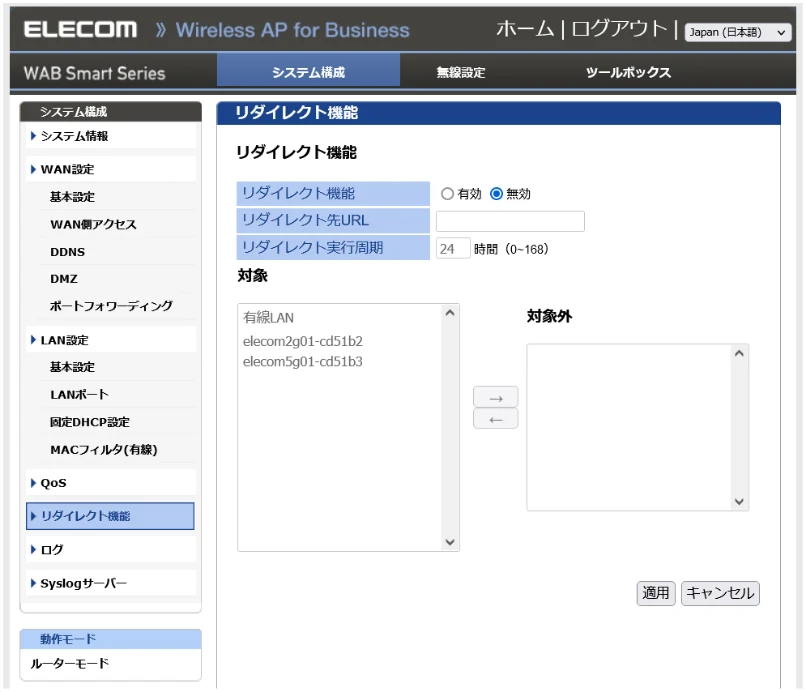Click the リダイレクト実行周期 hours field
The width and height of the screenshot is (806, 692).
coord(453,249)
